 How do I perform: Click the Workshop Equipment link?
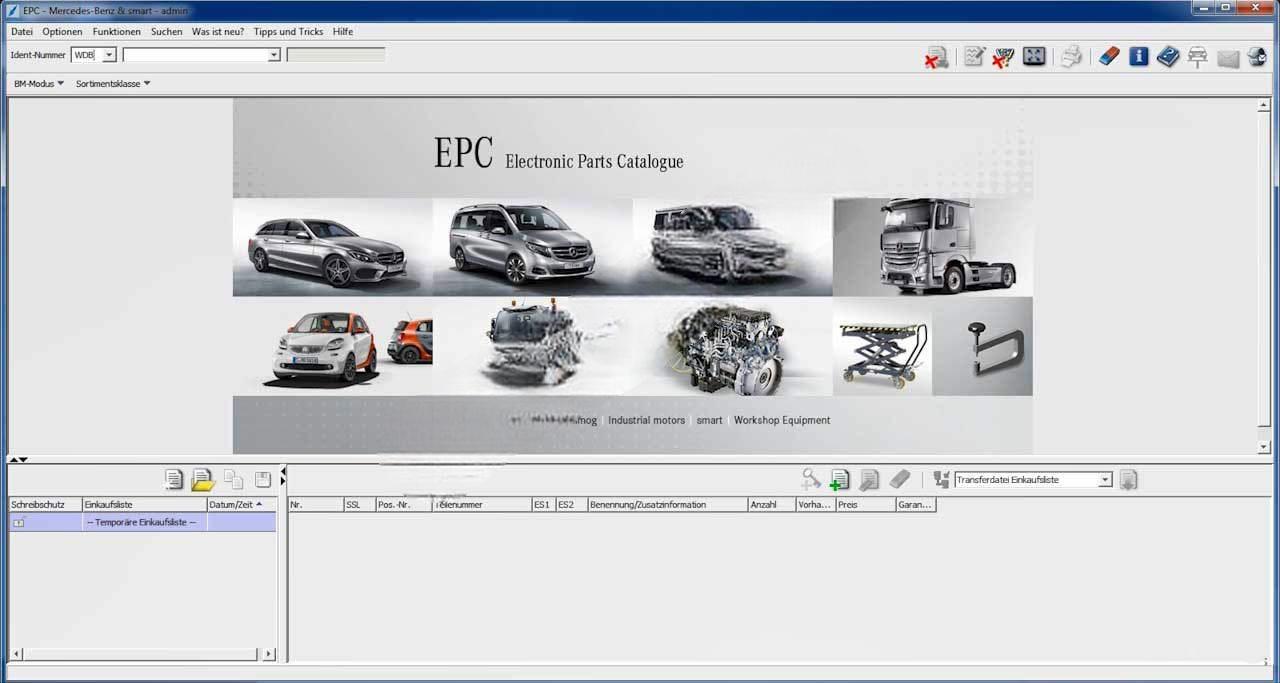click(782, 420)
